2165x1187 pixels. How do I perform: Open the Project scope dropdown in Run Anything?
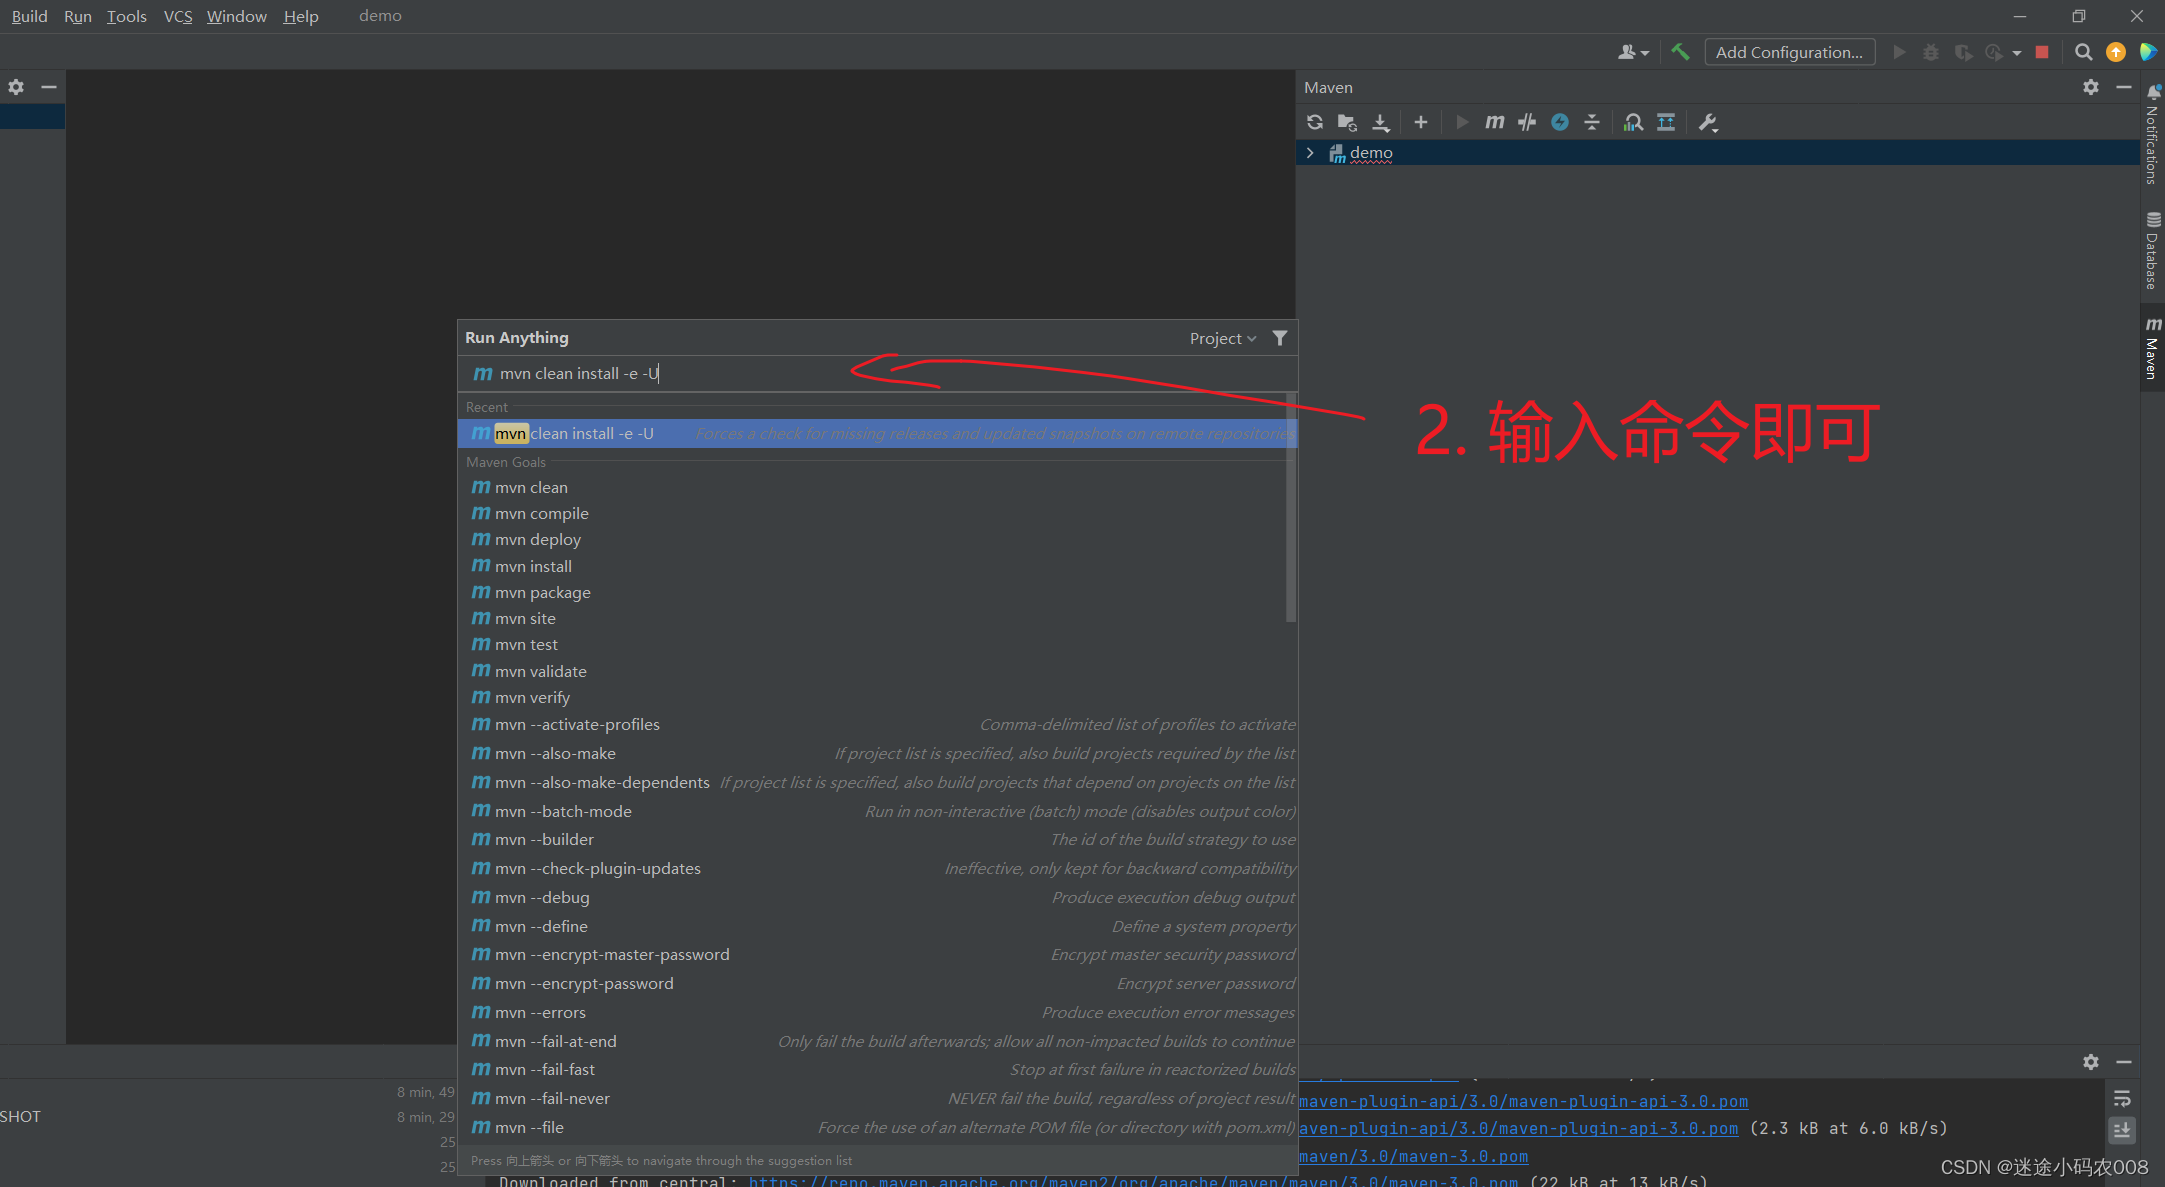(1221, 338)
